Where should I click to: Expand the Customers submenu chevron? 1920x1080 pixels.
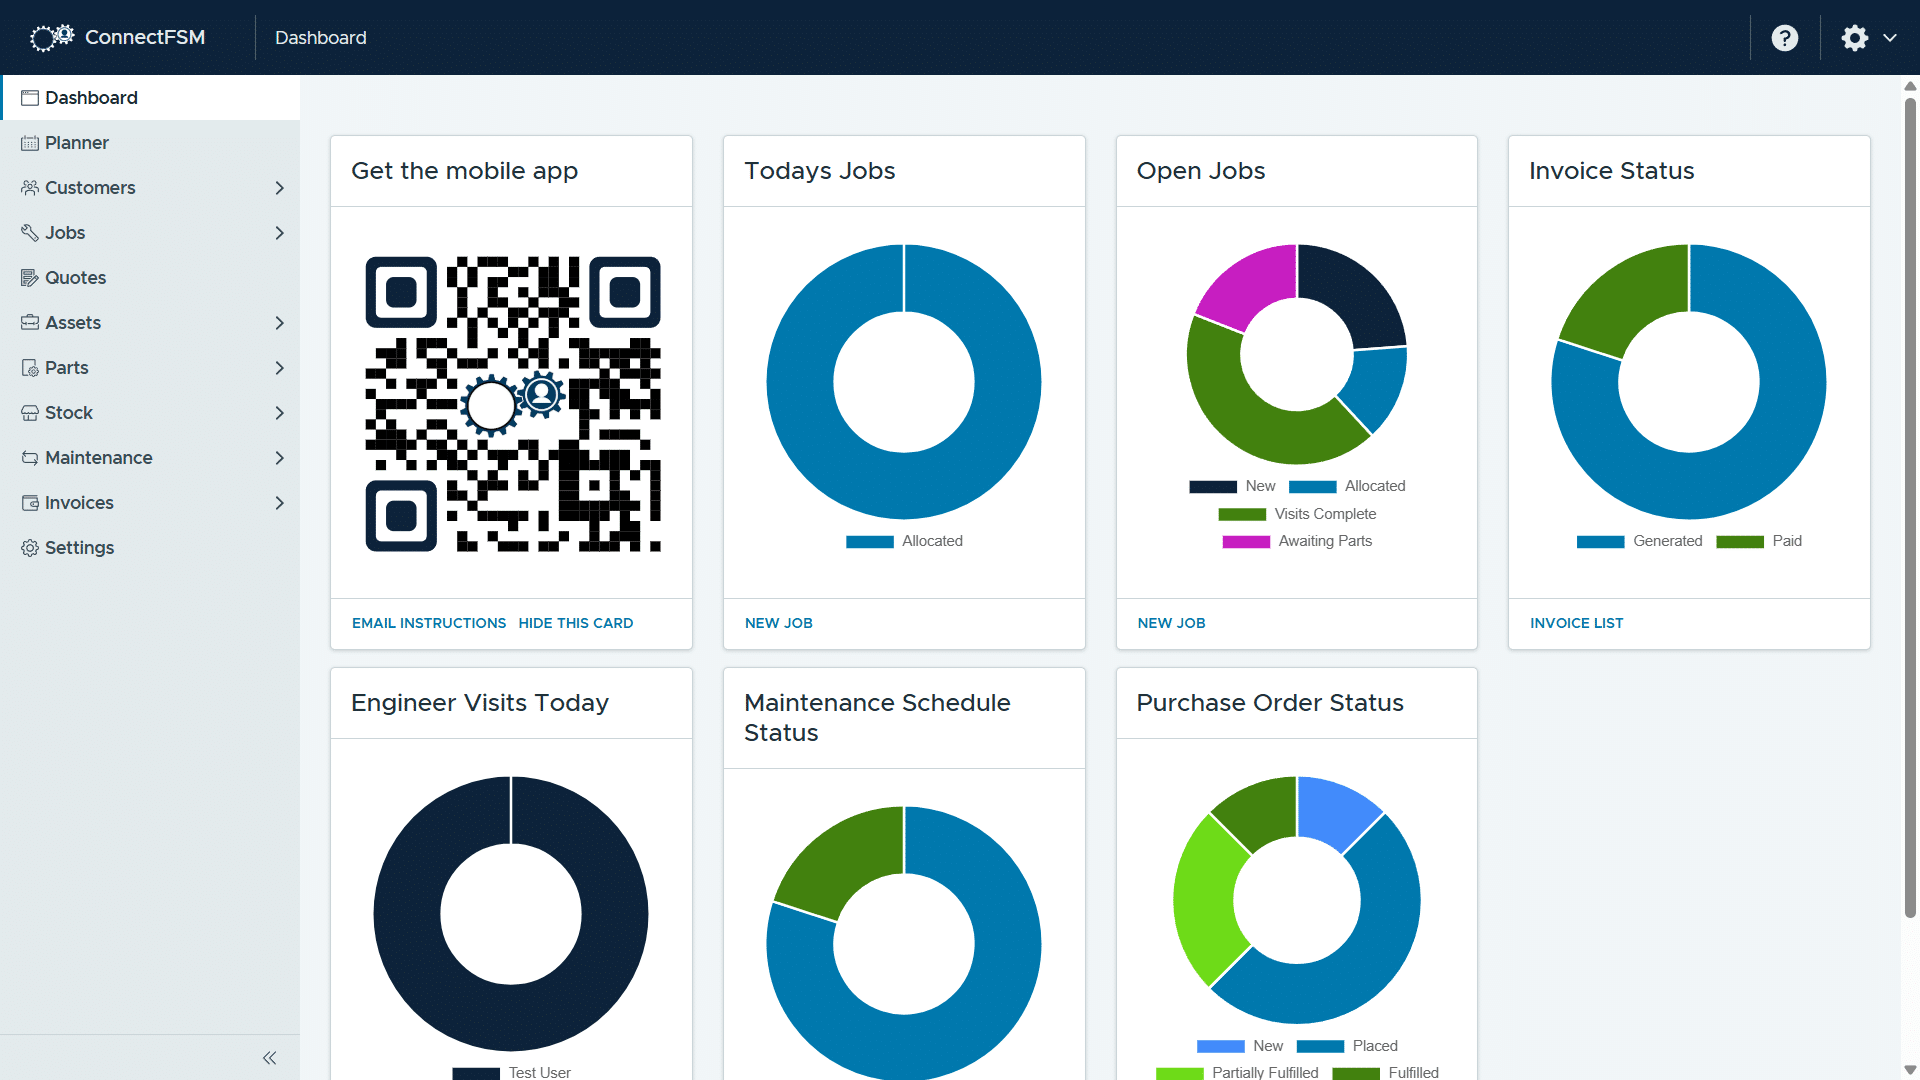pyautogui.click(x=280, y=188)
